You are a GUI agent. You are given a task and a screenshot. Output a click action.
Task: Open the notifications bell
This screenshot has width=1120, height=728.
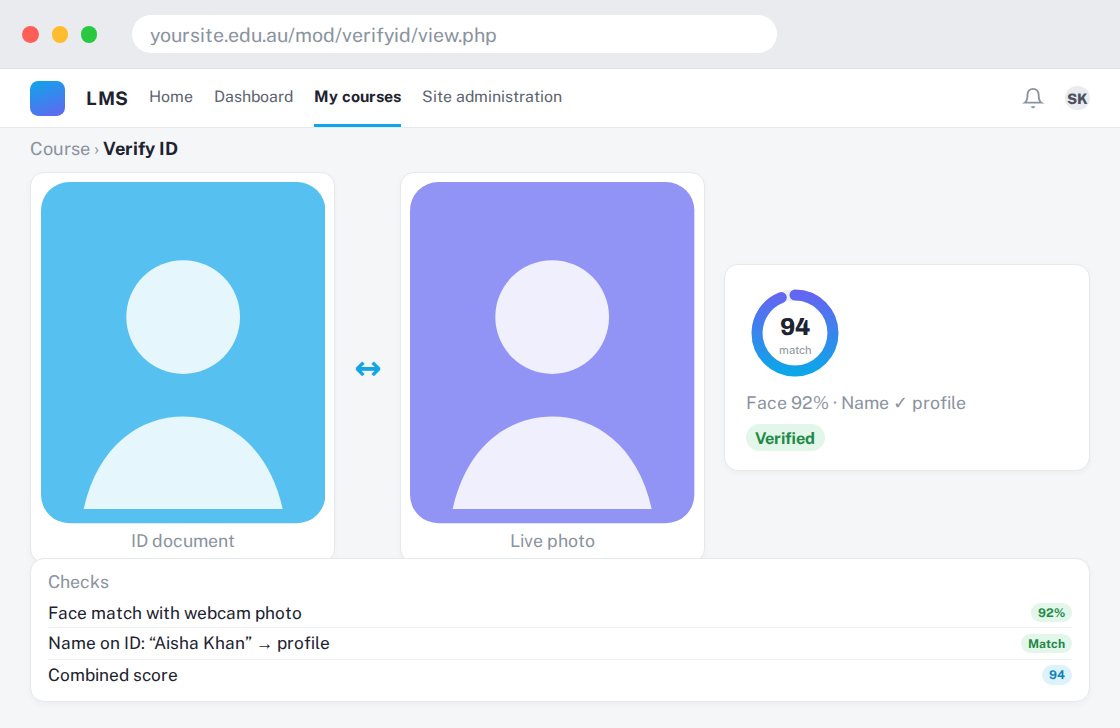(x=1032, y=98)
